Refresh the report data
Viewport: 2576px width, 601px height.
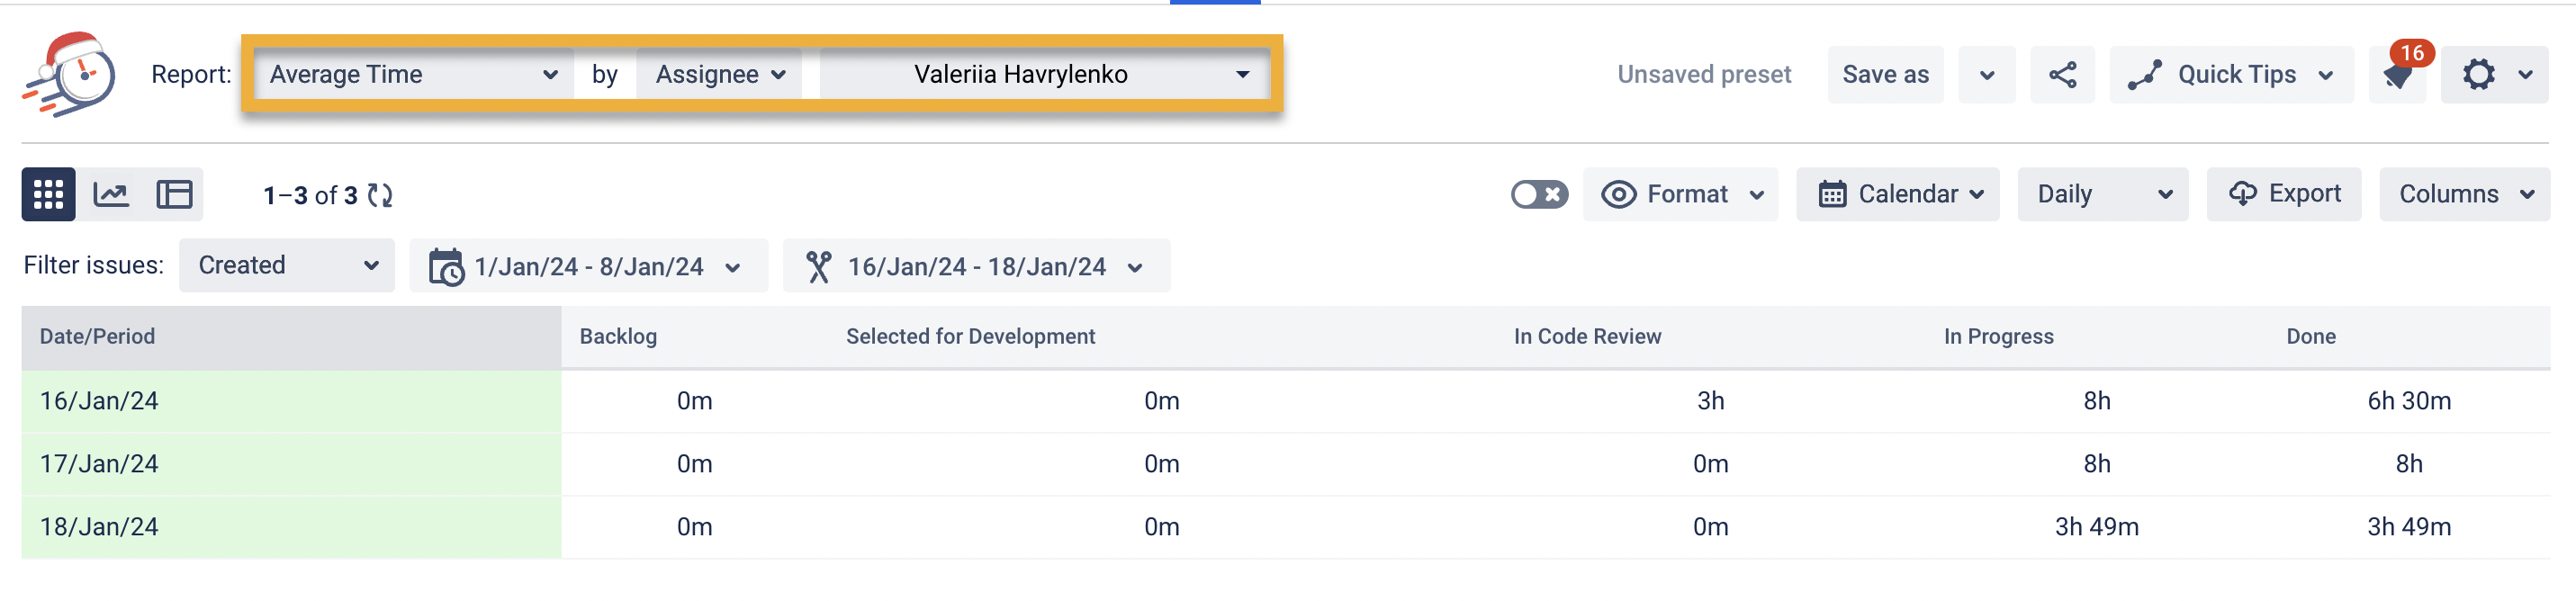tap(380, 195)
